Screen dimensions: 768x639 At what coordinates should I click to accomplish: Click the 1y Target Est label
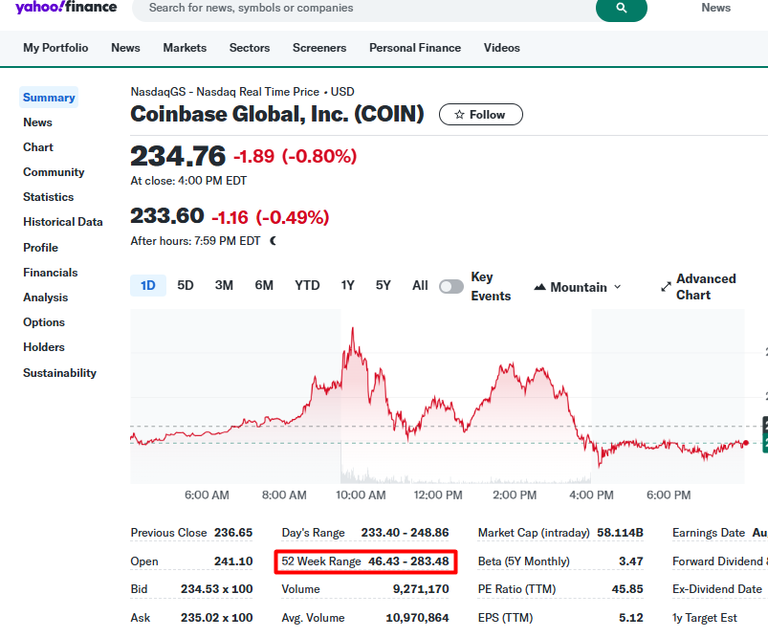pyautogui.click(x=704, y=618)
